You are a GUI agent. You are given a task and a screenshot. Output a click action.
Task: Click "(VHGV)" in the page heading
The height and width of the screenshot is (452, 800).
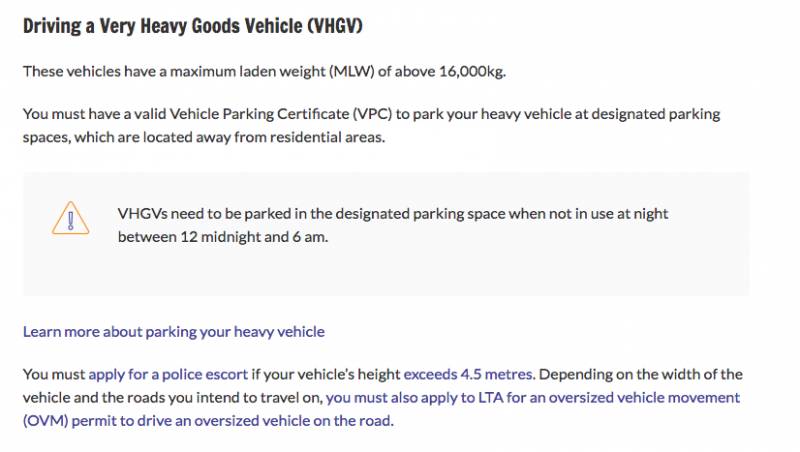pos(322,24)
